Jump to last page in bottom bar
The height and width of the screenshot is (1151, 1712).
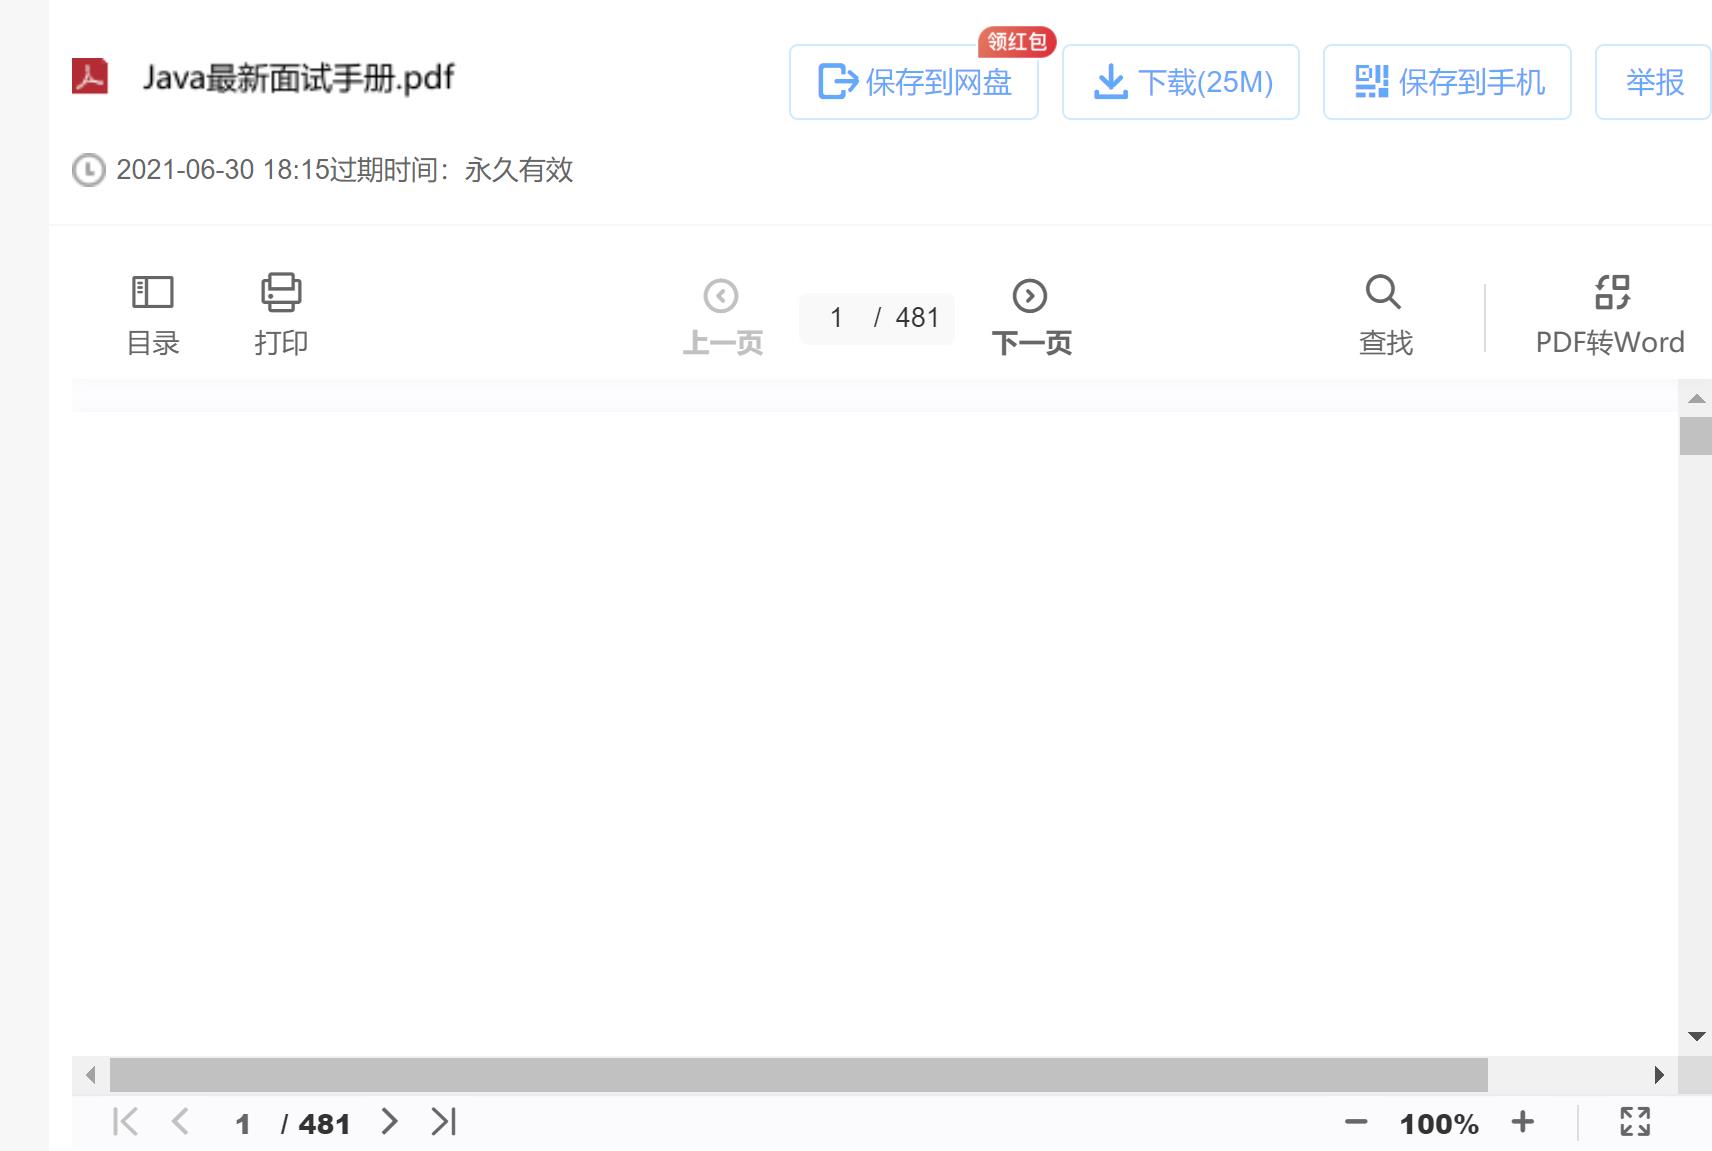coord(444,1122)
